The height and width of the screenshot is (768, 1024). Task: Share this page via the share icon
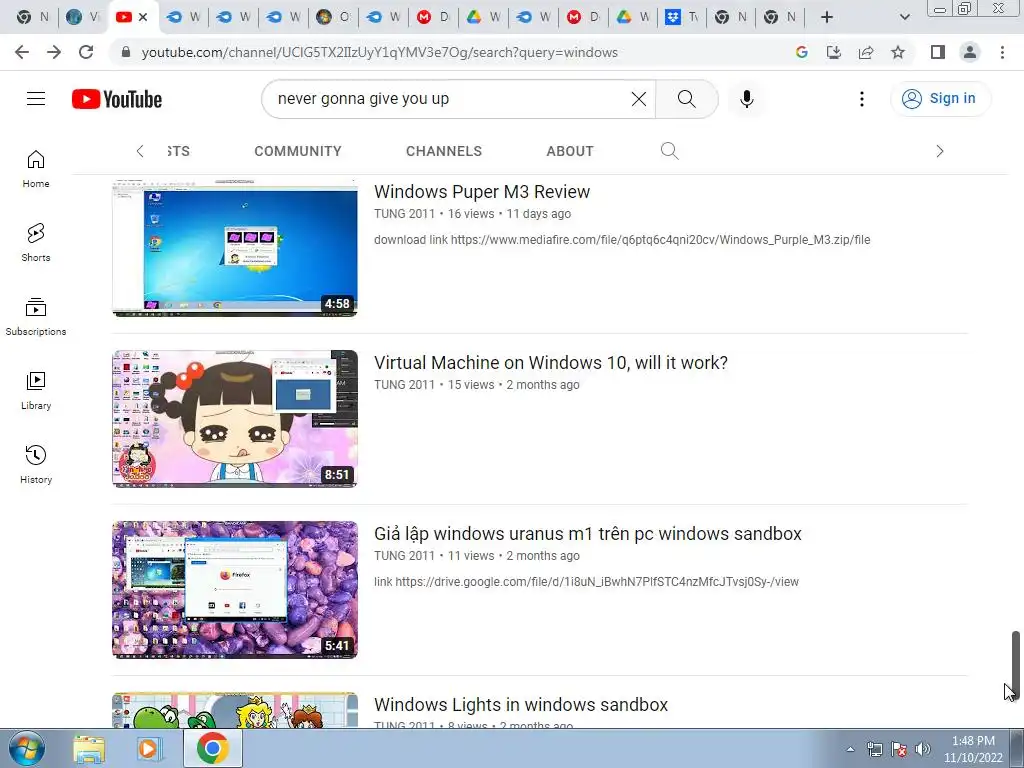pyautogui.click(x=866, y=52)
